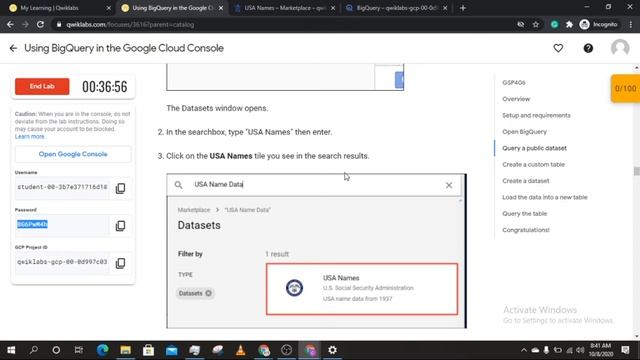Open Task View on taskbar
Viewport: 640px width, 360px height.
(79, 350)
